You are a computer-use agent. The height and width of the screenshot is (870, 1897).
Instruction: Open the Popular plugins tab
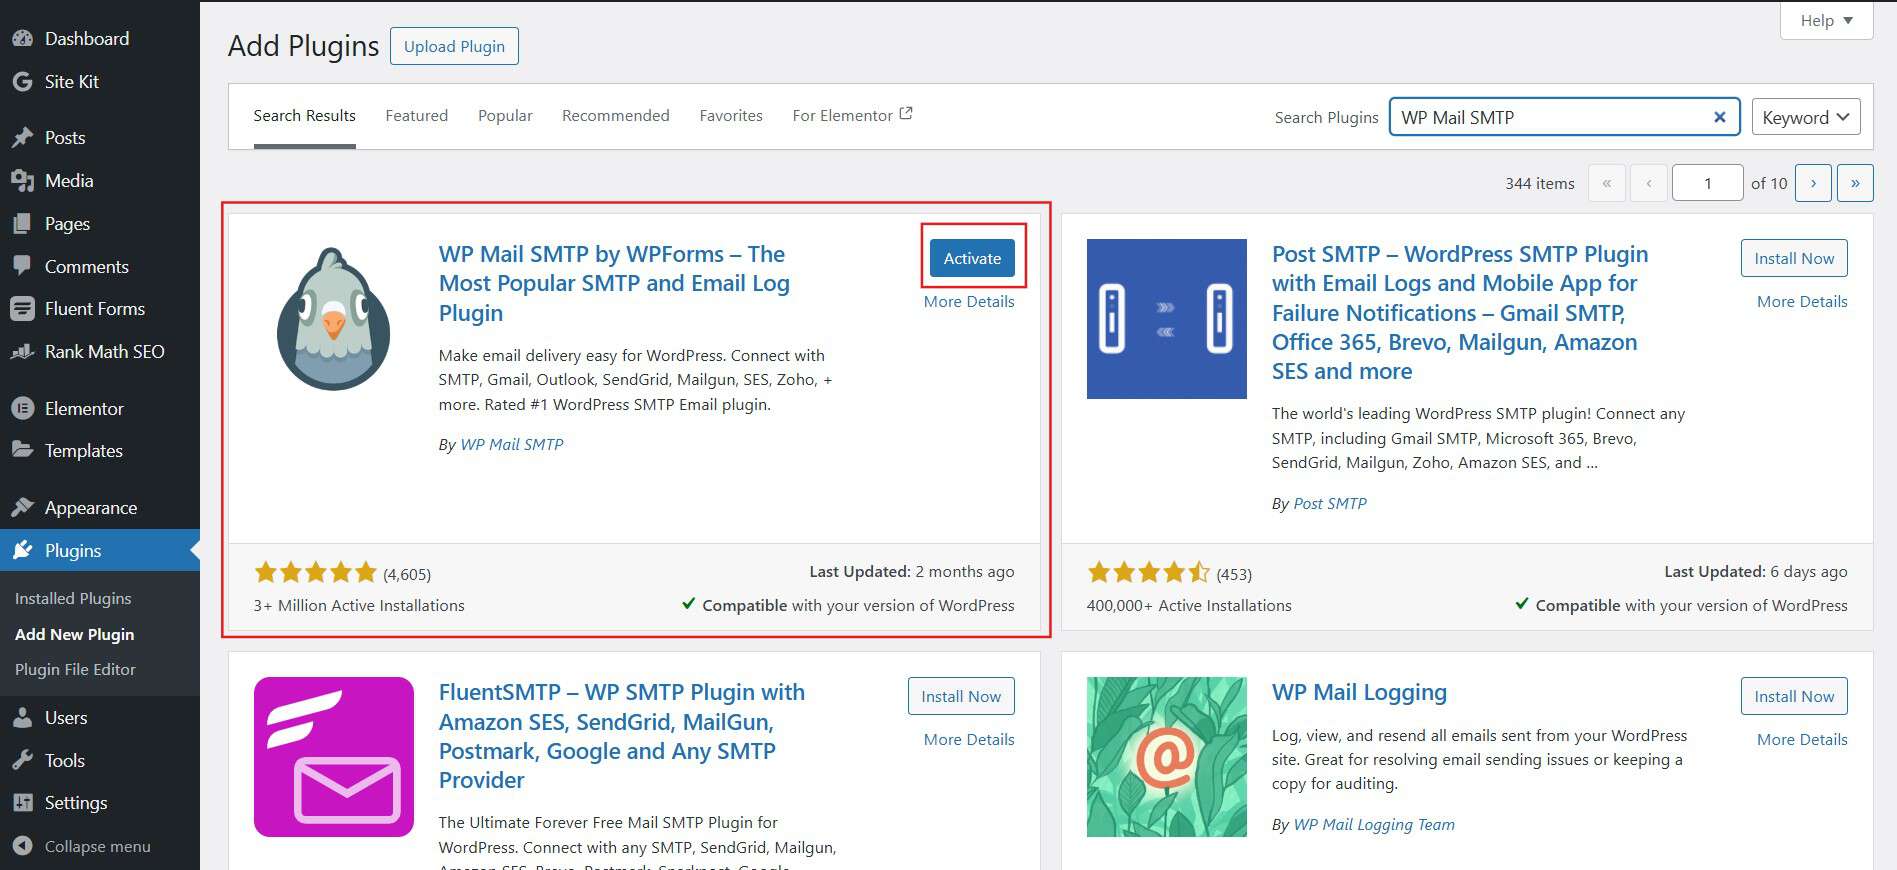click(505, 116)
